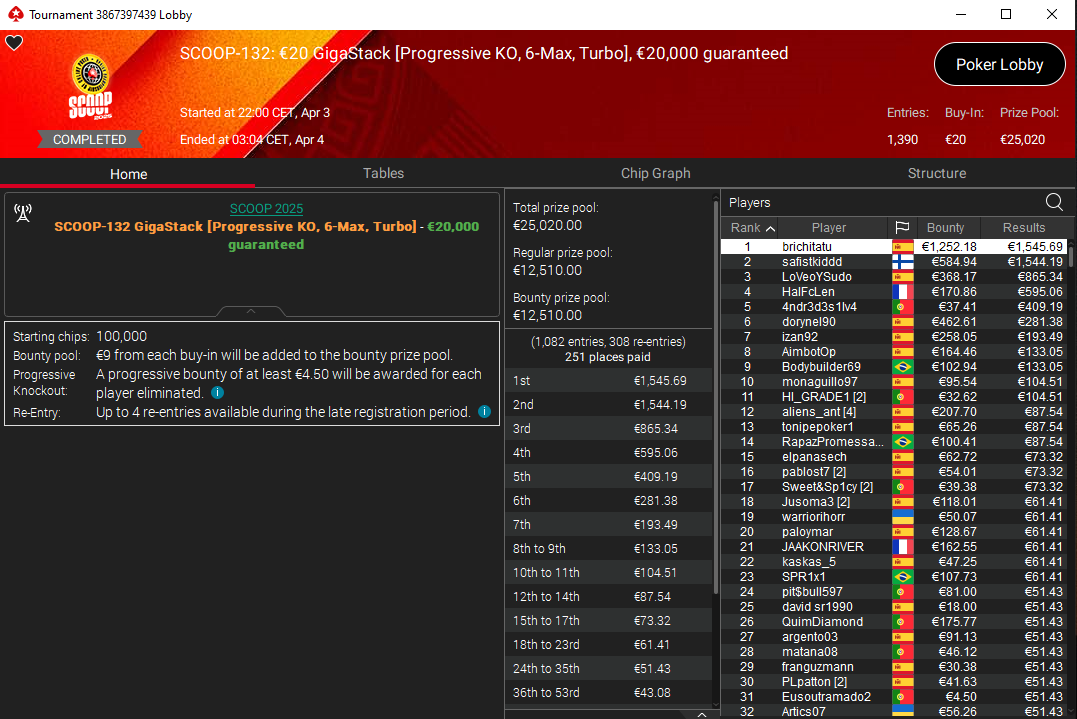Image resolution: width=1077 pixels, height=719 pixels.
Task: Close the Tournament Lobby window
Action: (1052, 14)
